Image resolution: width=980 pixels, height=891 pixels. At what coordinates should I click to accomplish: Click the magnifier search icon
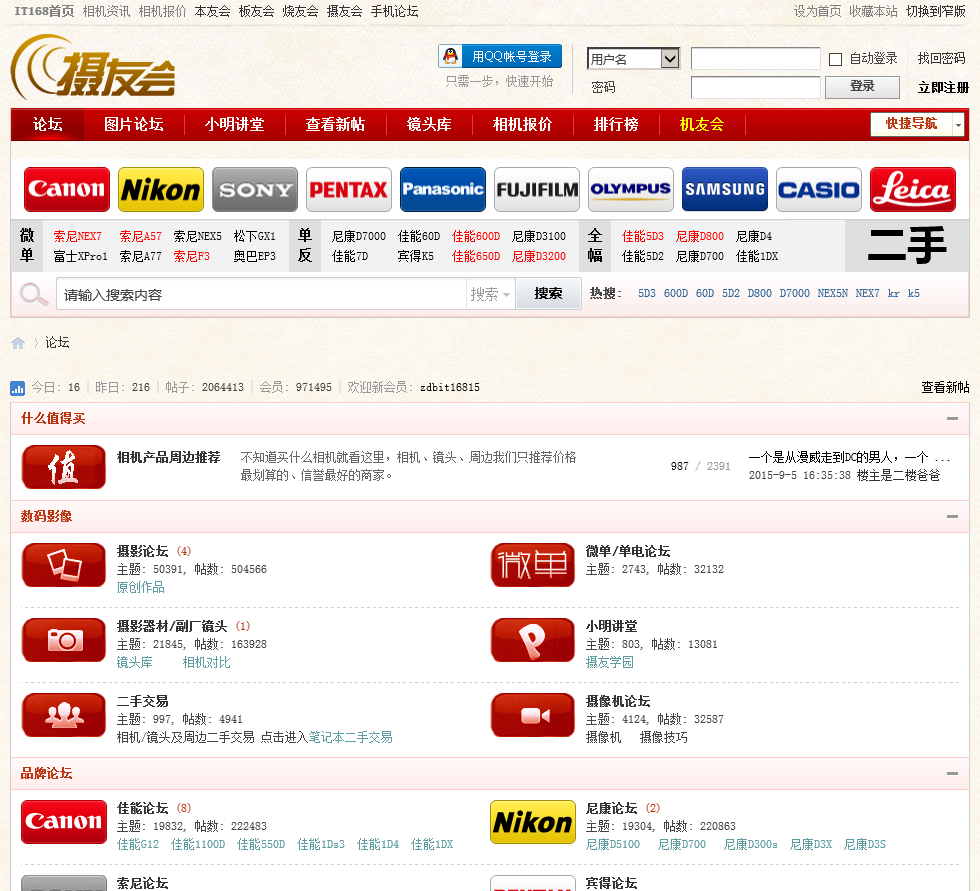(x=34, y=294)
